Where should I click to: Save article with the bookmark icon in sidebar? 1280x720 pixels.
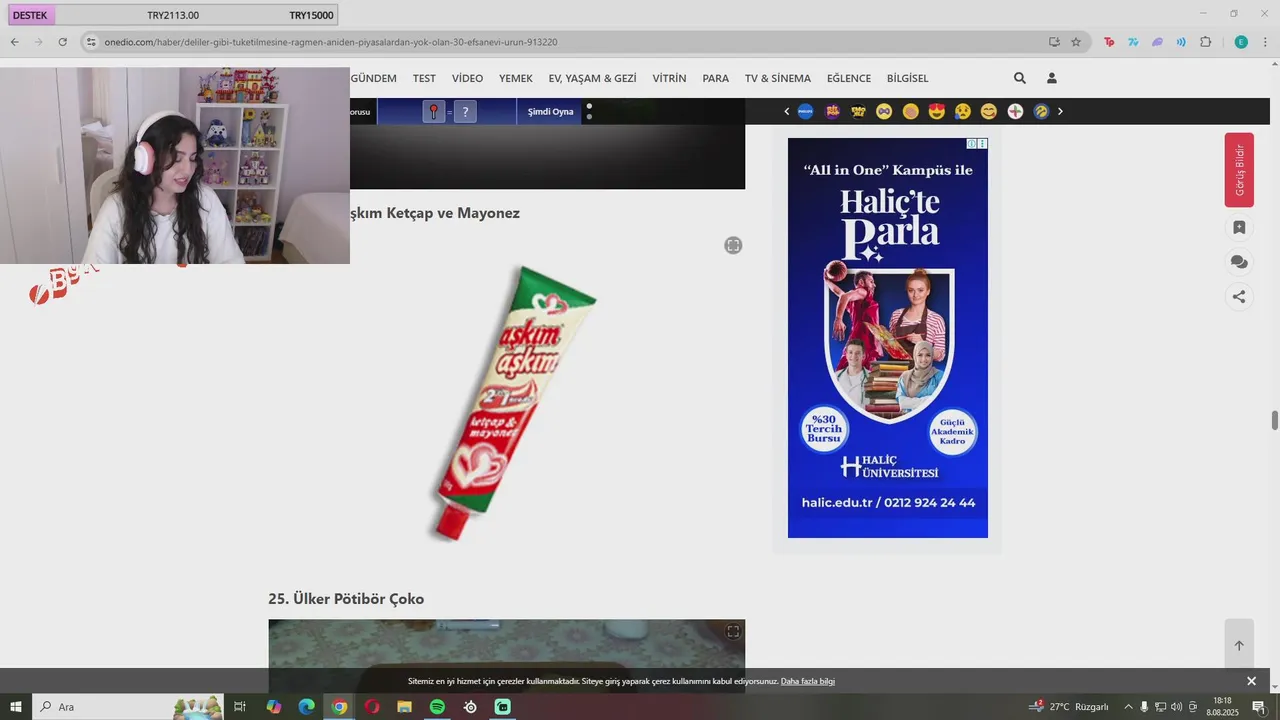pos(1239,227)
